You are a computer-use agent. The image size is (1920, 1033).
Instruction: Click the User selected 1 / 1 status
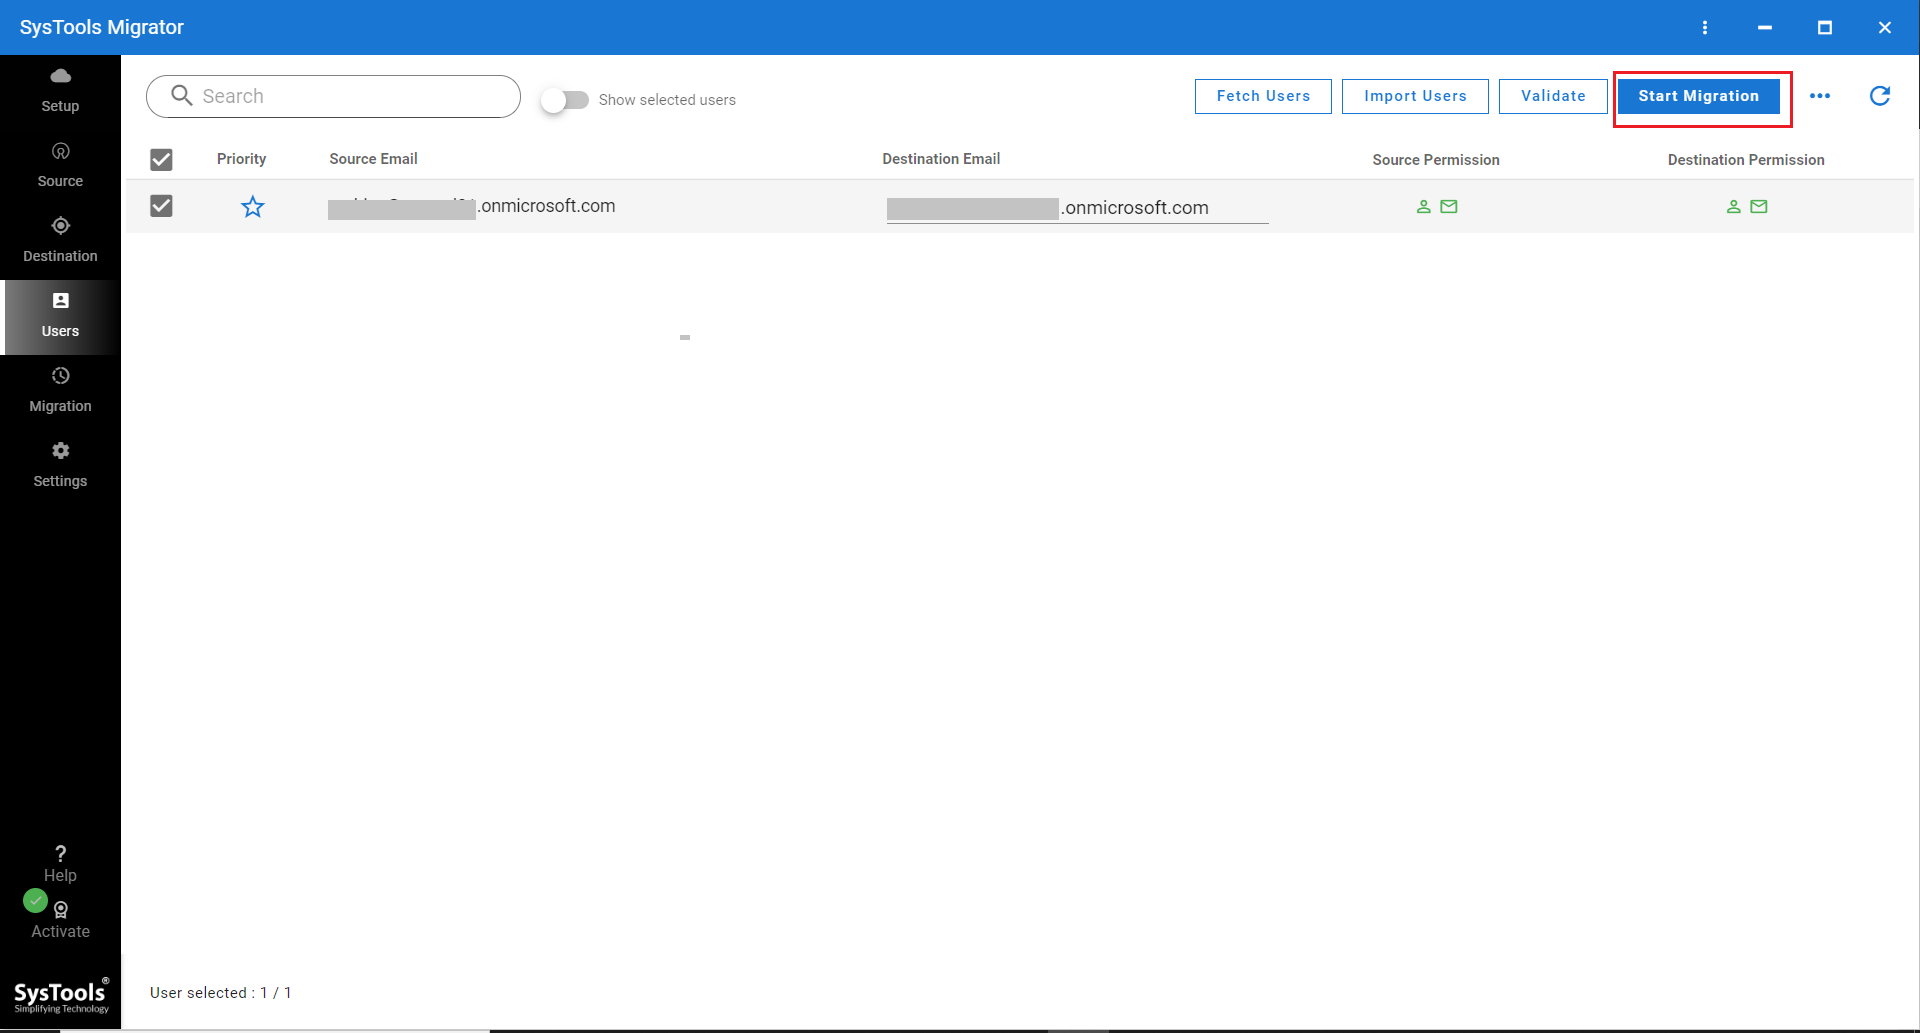[x=220, y=993]
